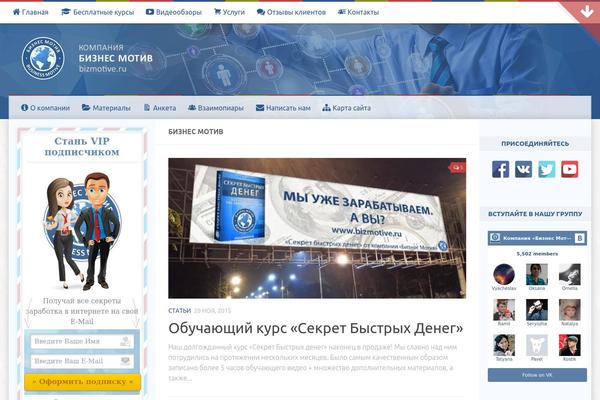Click the red comment count badge on article image
The width and height of the screenshot is (600, 400).
click(457, 167)
